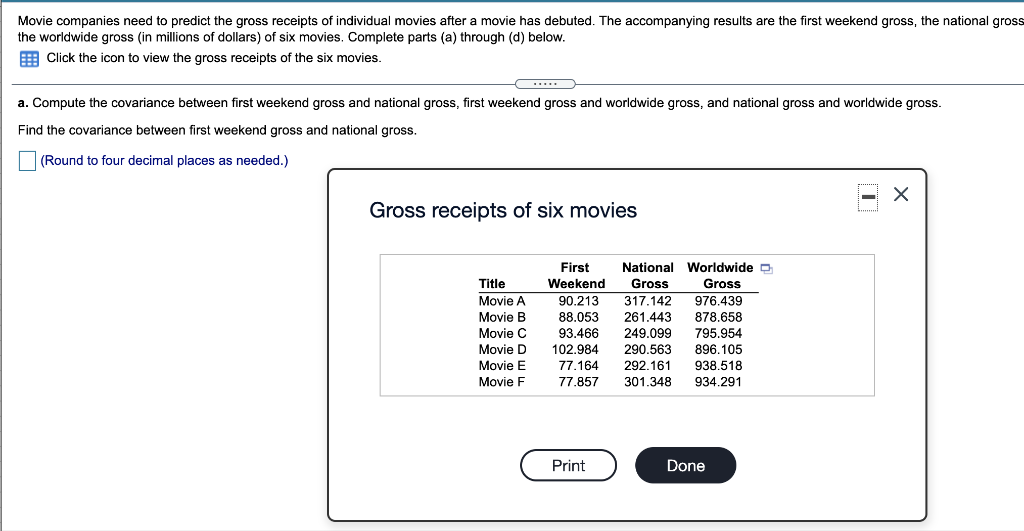The width and height of the screenshot is (1024, 531).
Task: Click 'Click the icon to view' link text
Action: [214, 57]
